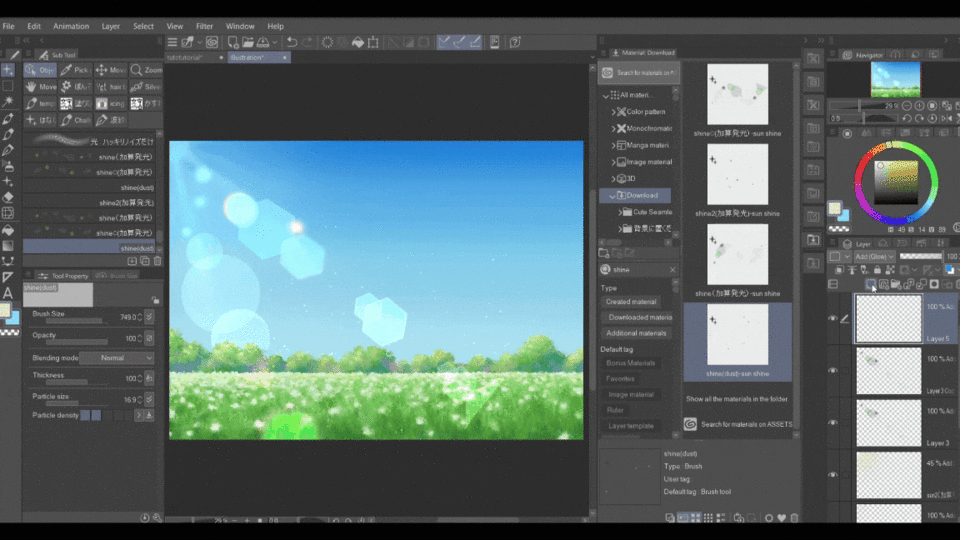This screenshot has height=540, width=960.
Task: Click the help question mark icon
Action: 515,42
